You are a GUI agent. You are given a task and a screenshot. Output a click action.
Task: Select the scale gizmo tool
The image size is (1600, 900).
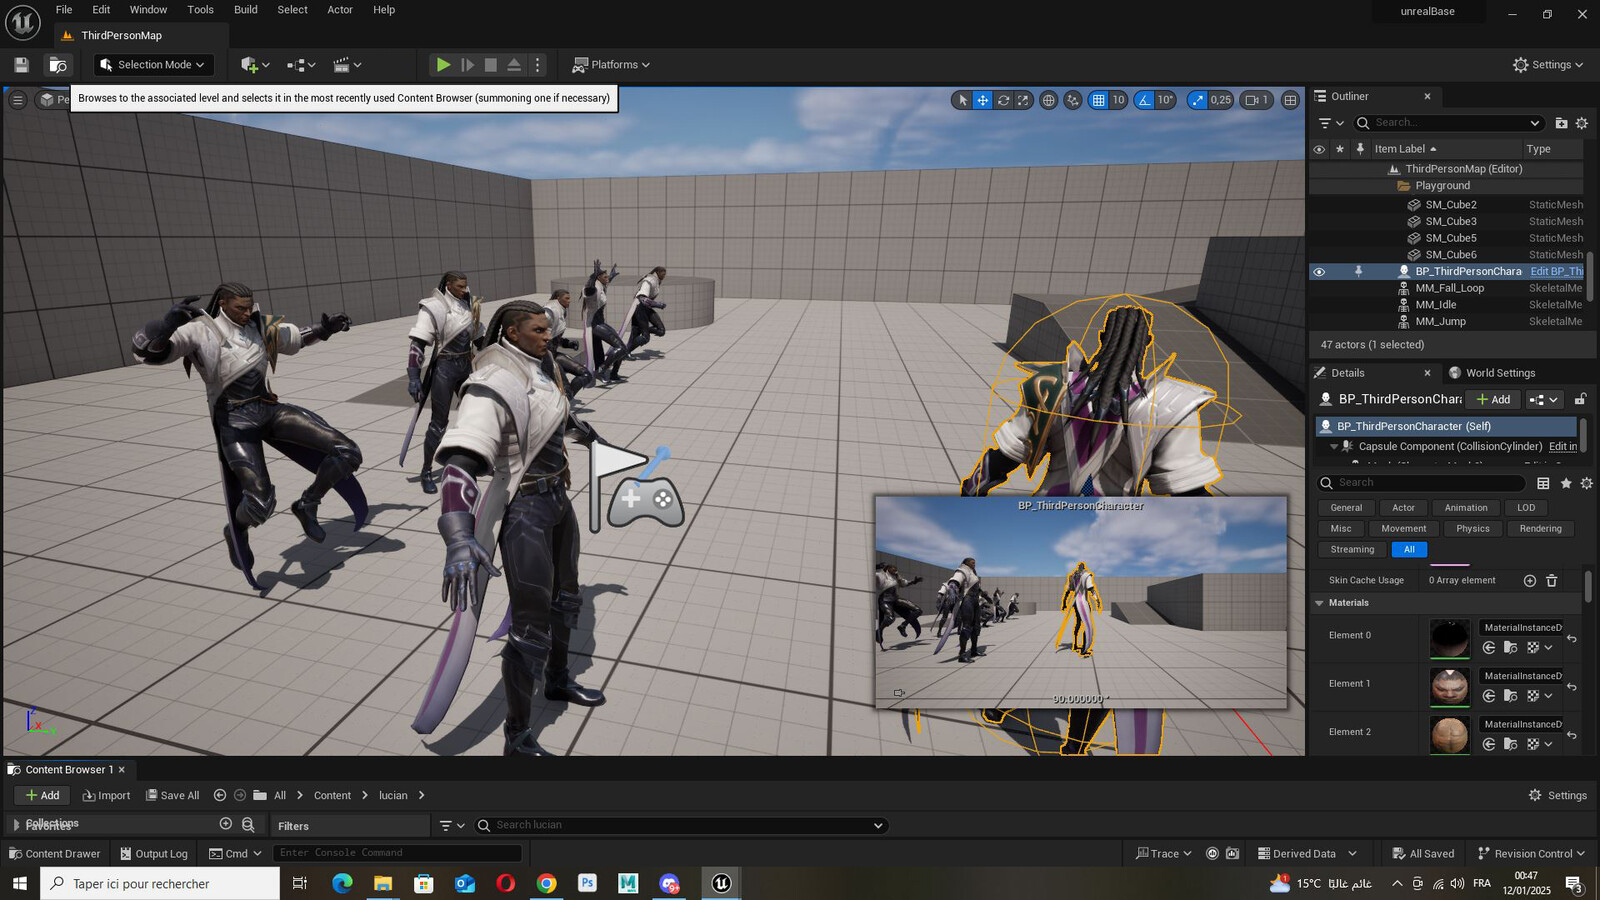pyautogui.click(x=1023, y=100)
